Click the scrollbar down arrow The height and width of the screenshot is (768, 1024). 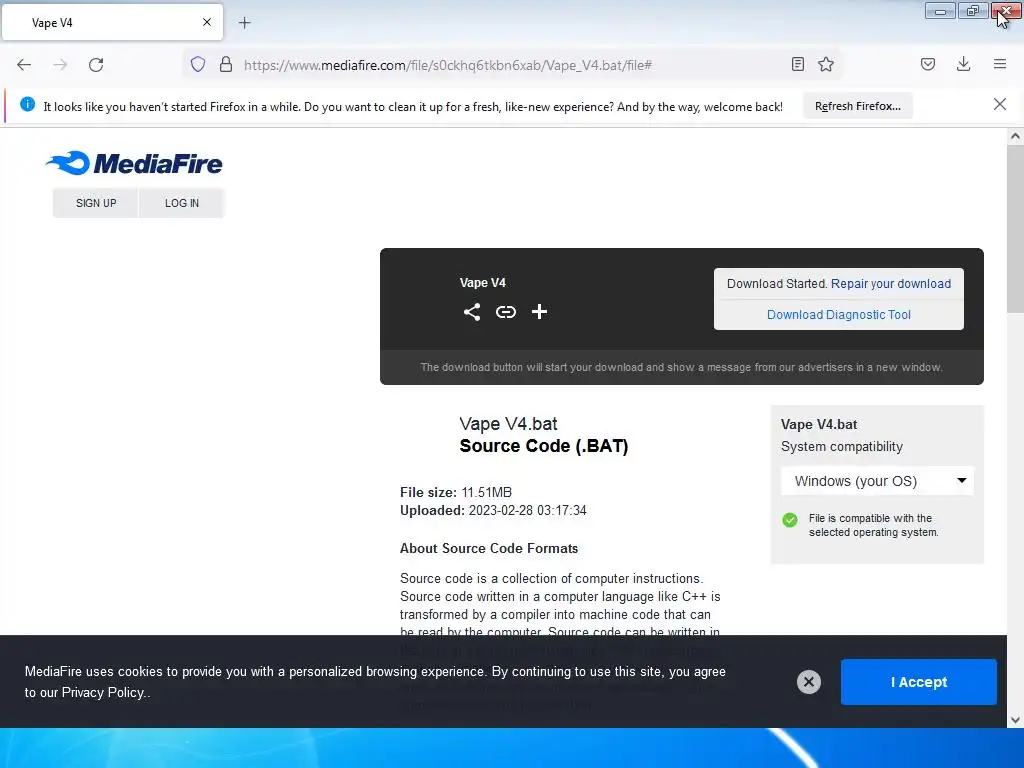[1015, 720]
